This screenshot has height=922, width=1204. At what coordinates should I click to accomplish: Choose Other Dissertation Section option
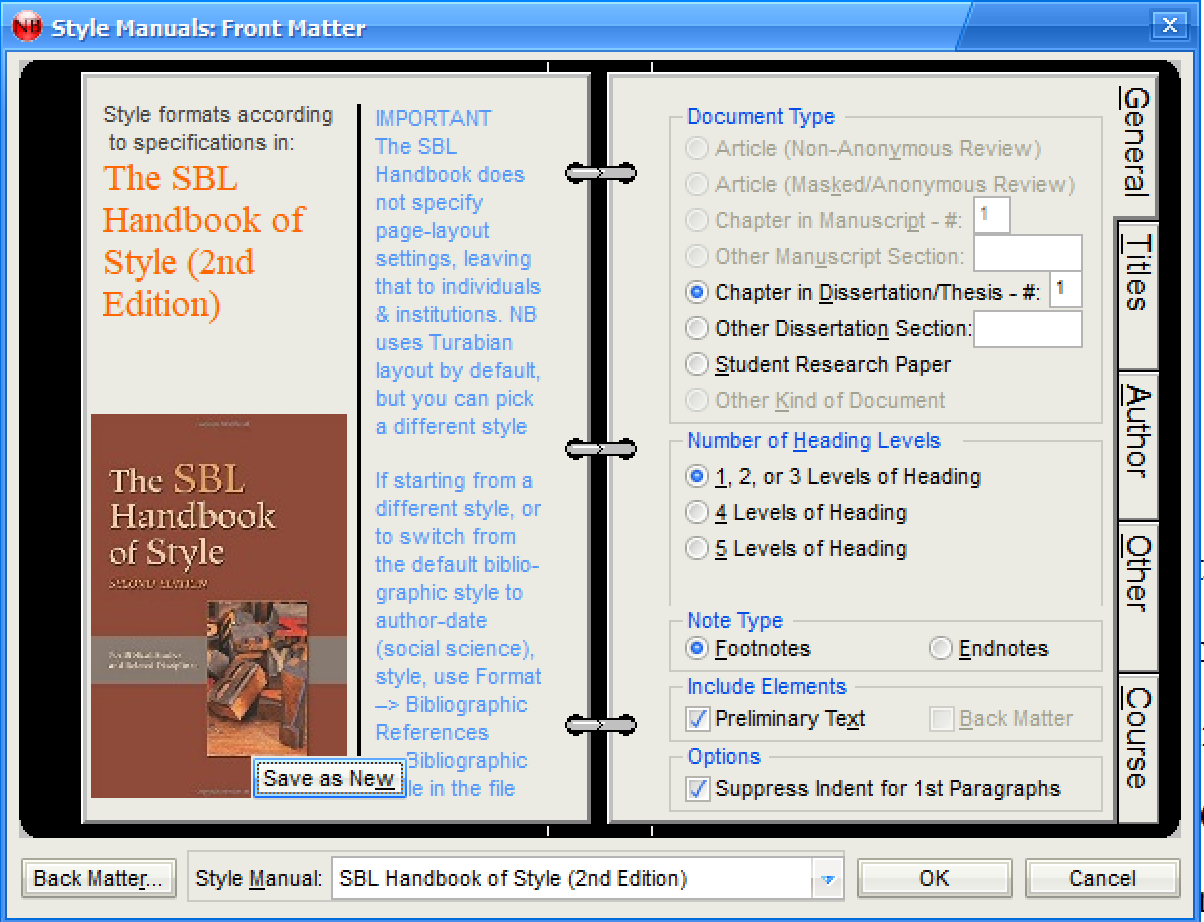pos(697,329)
